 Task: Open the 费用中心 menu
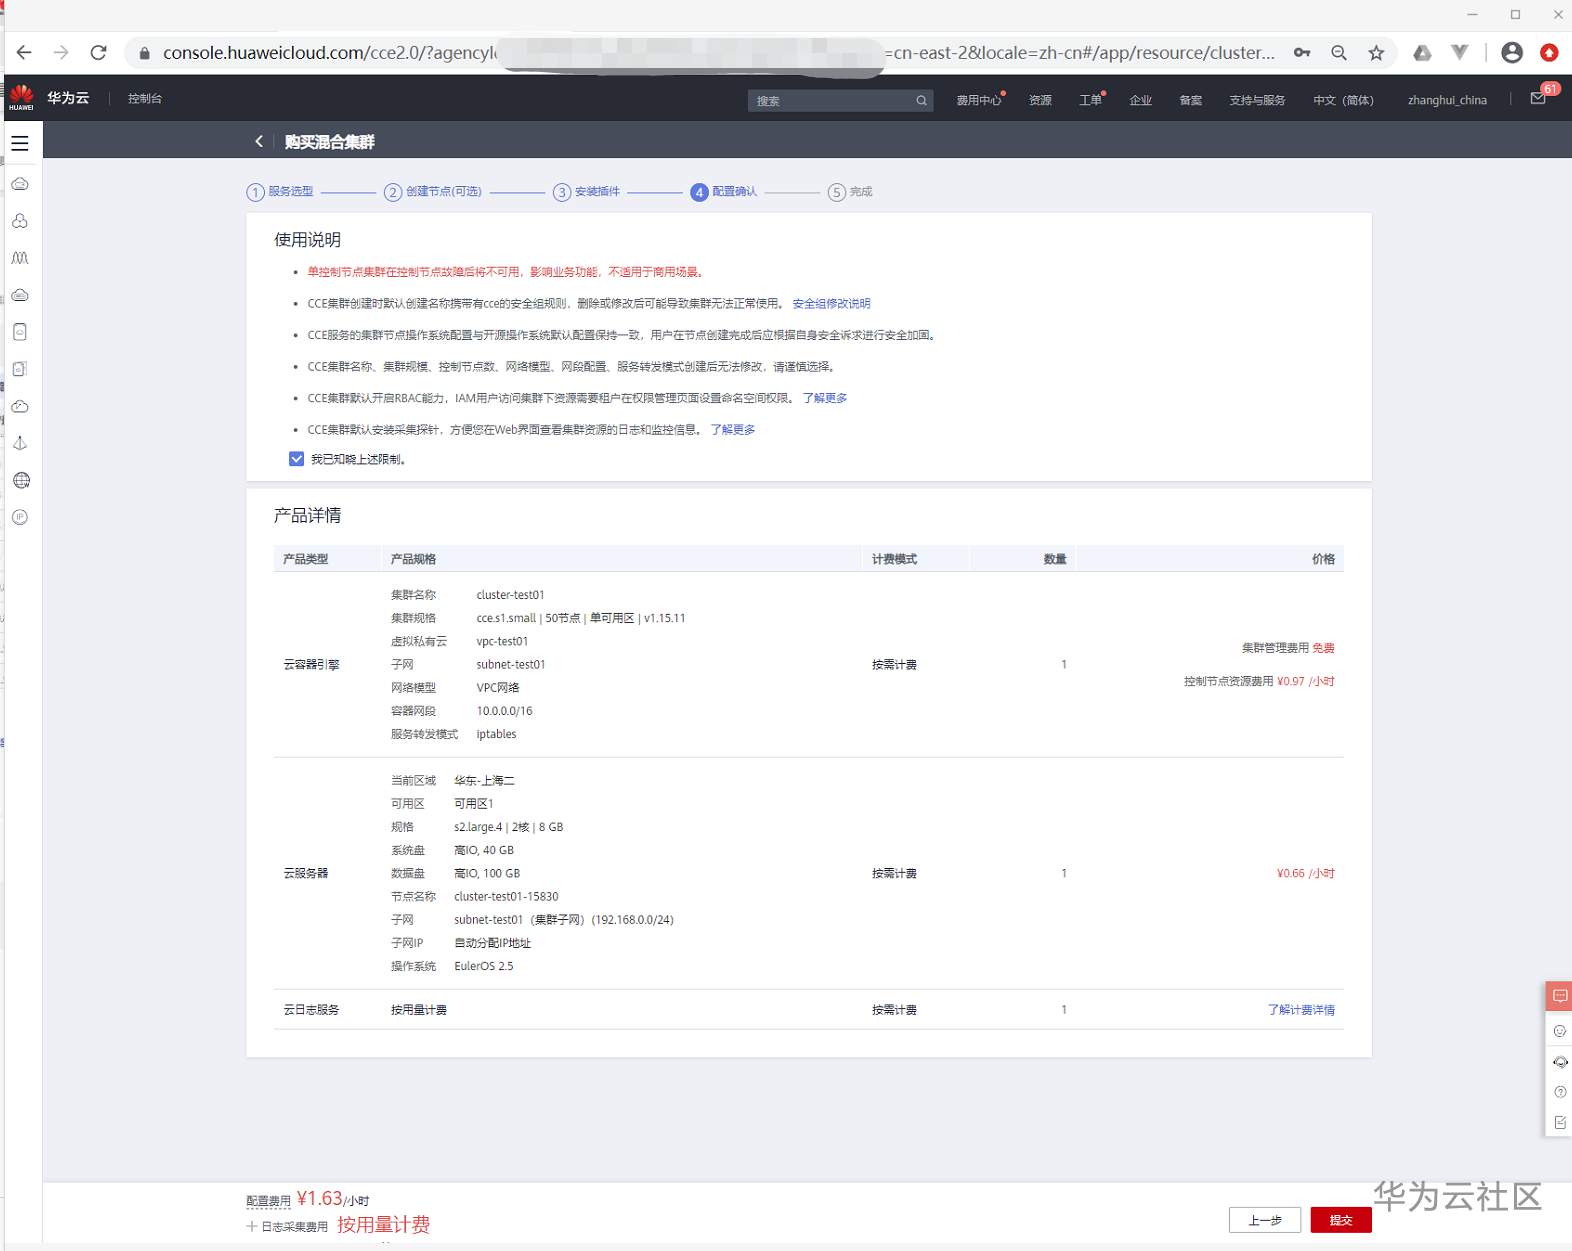[x=978, y=100]
